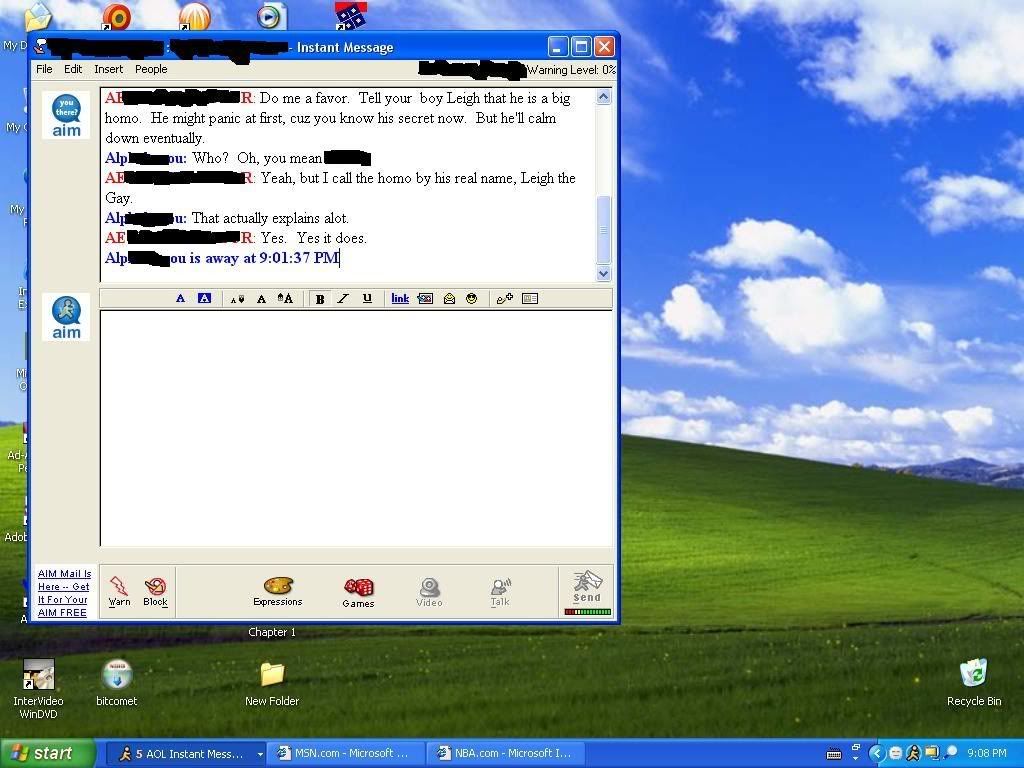1024x768 pixels.
Task: Open the Insert menu
Action: (108, 69)
